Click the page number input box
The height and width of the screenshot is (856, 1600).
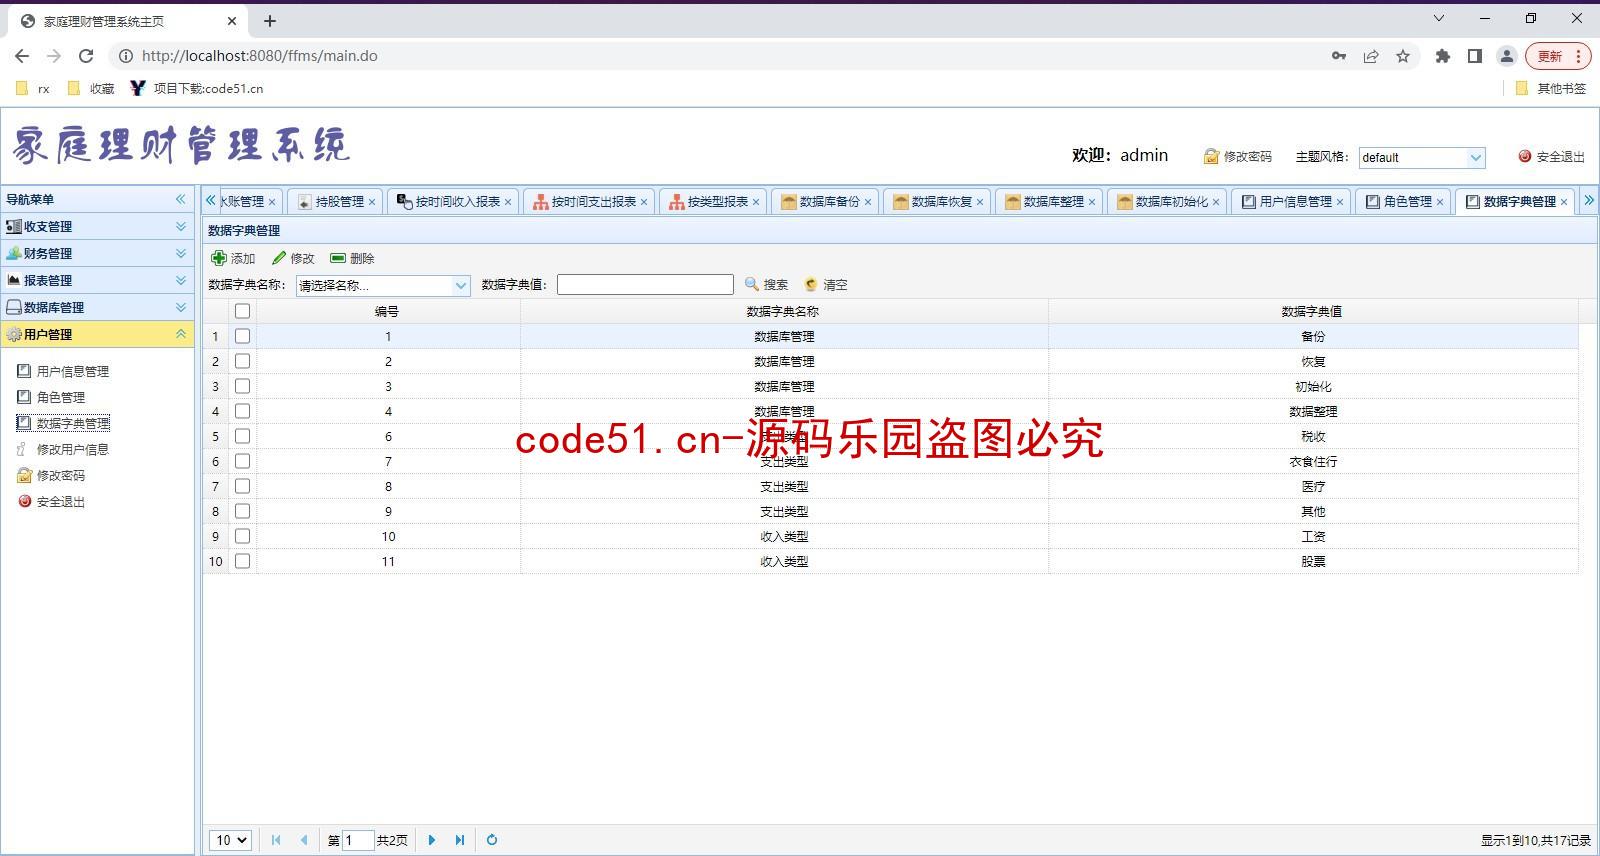point(358,840)
